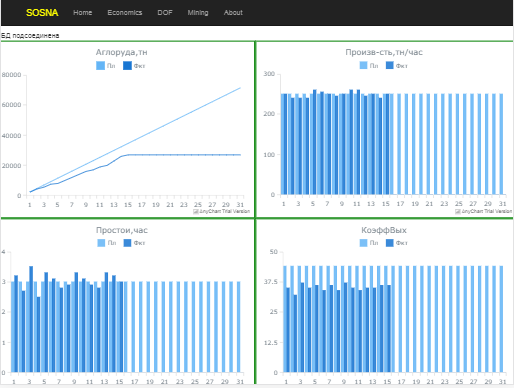
Task: Click the day 31 Пл bar in Произв-сть chart
Action: (501, 144)
